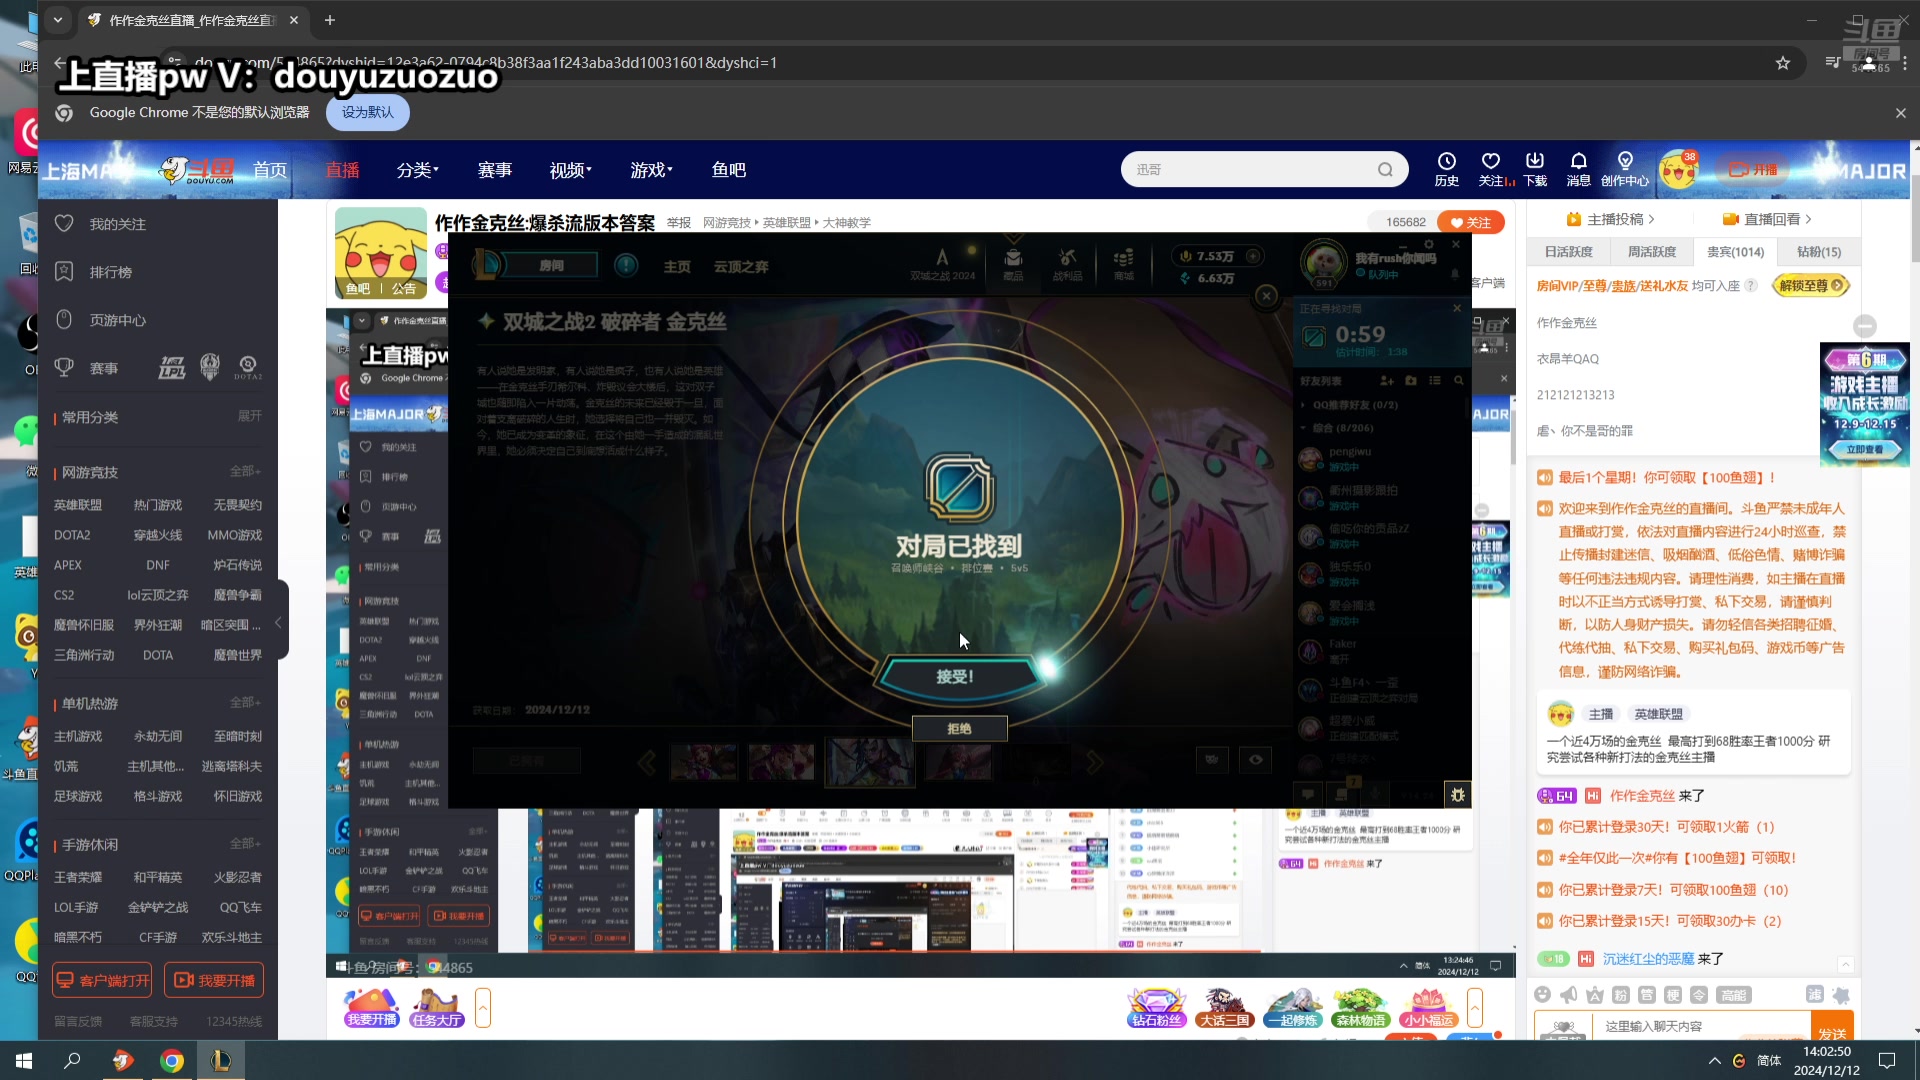The width and height of the screenshot is (1920, 1080).
Task: Toggle the 滤 chat filter button
Action: [1815, 994]
